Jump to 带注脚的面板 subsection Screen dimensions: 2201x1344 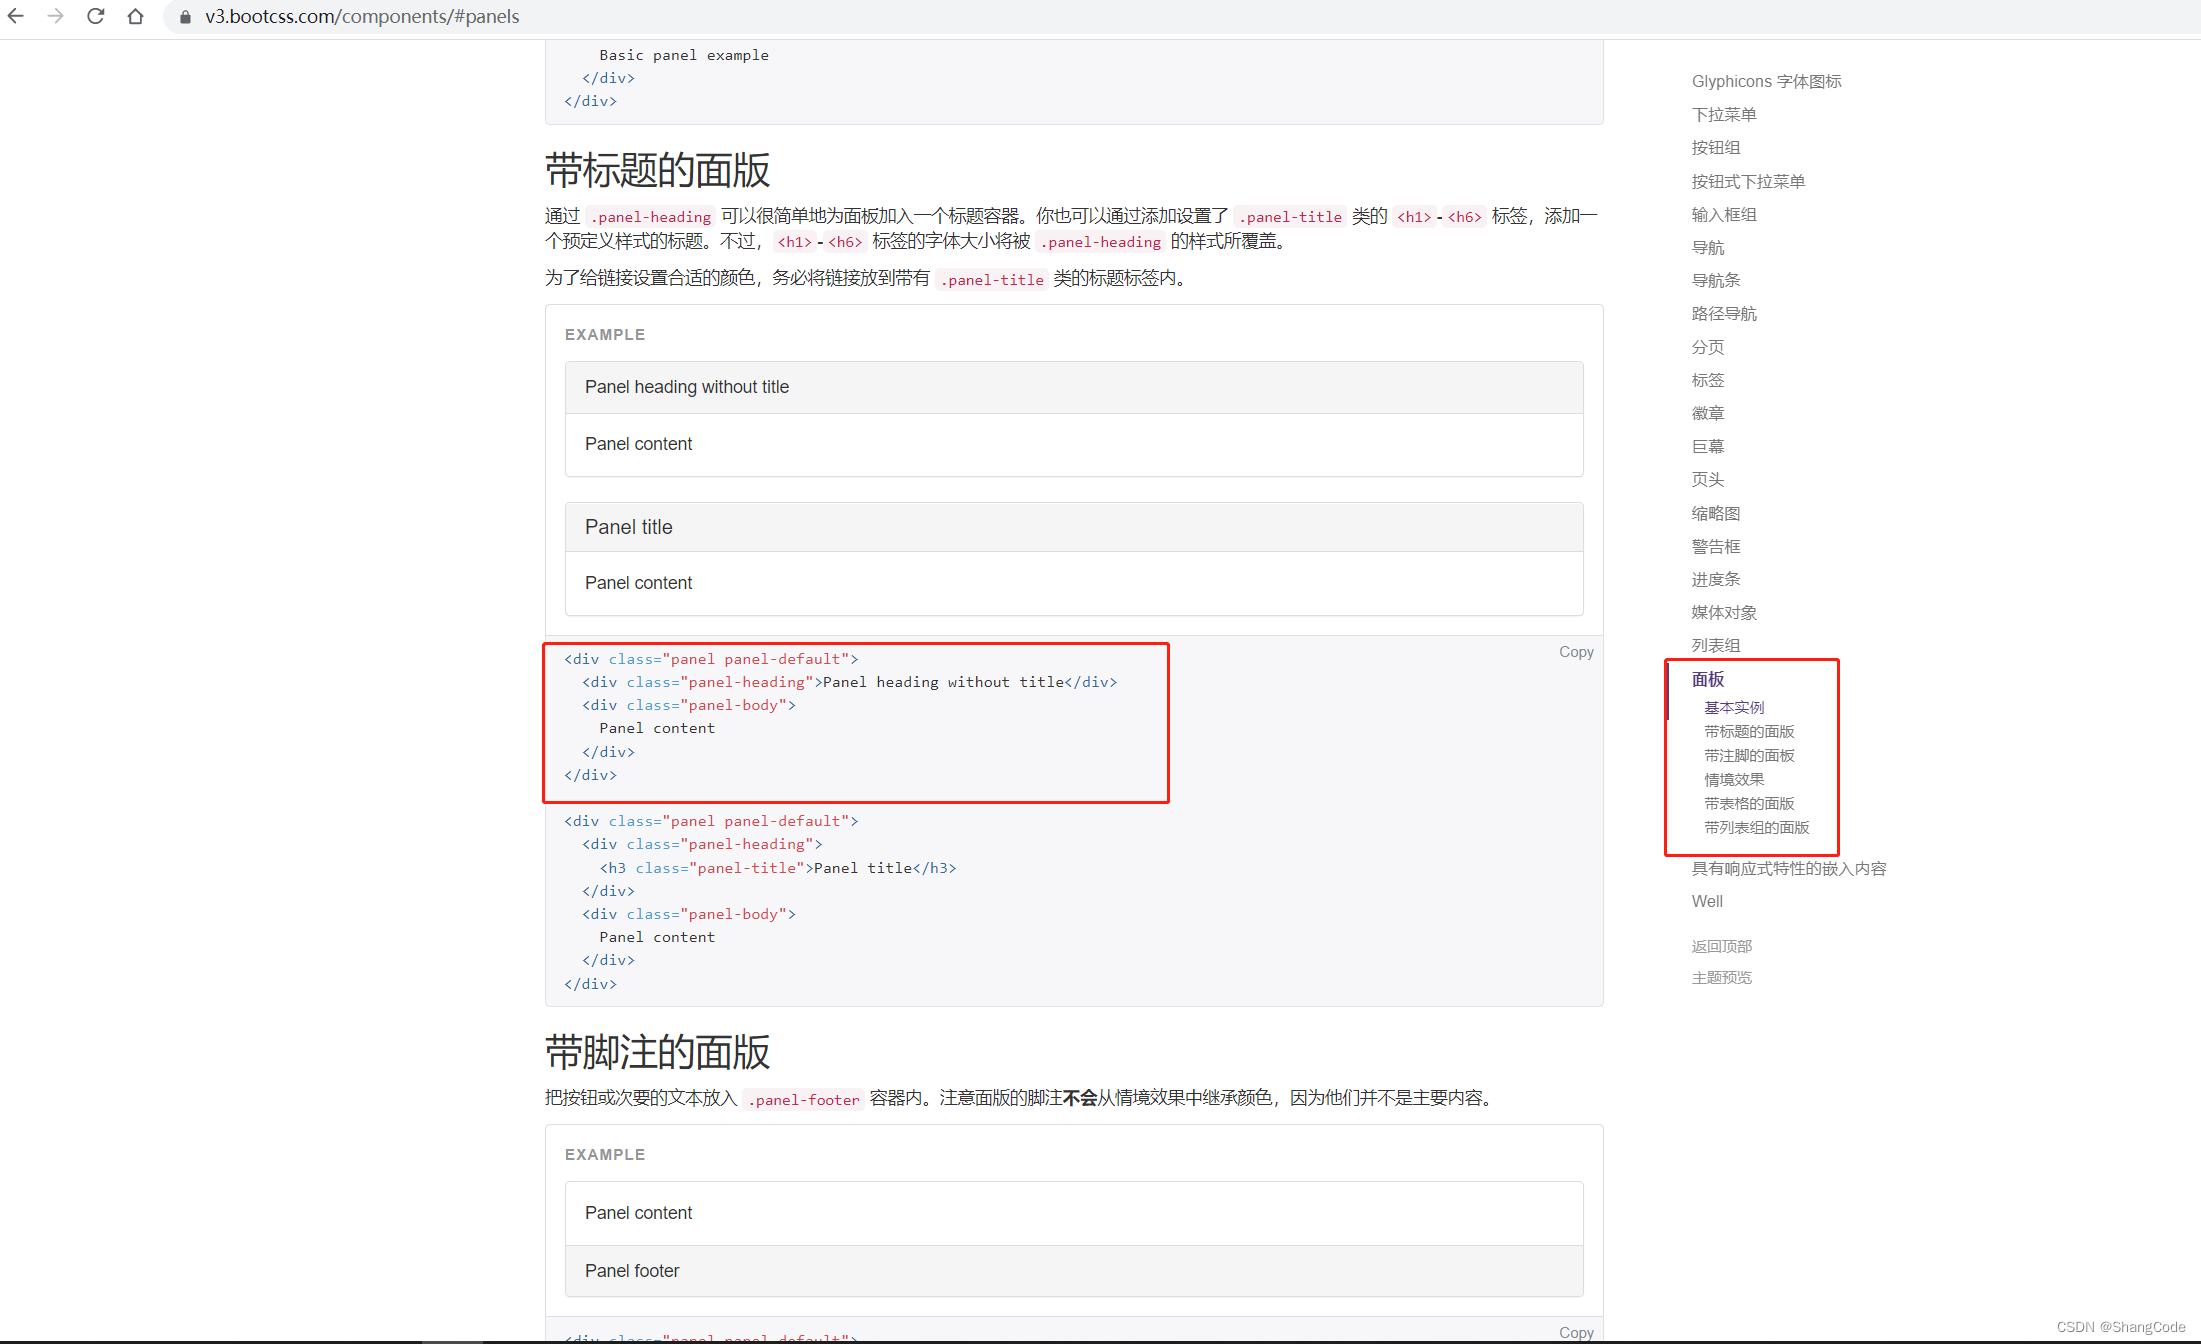coord(1749,755)
